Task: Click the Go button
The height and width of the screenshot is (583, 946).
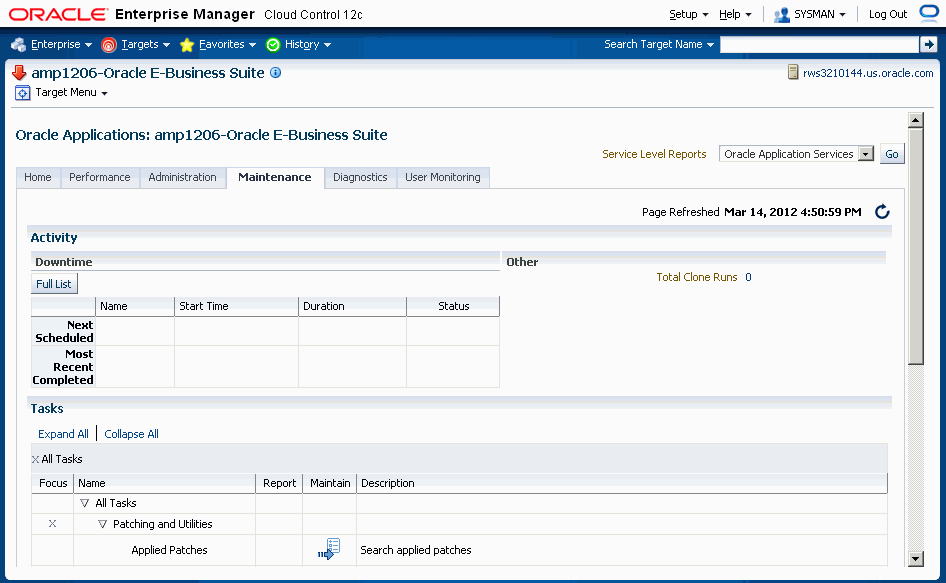Action: pos(892,154)
